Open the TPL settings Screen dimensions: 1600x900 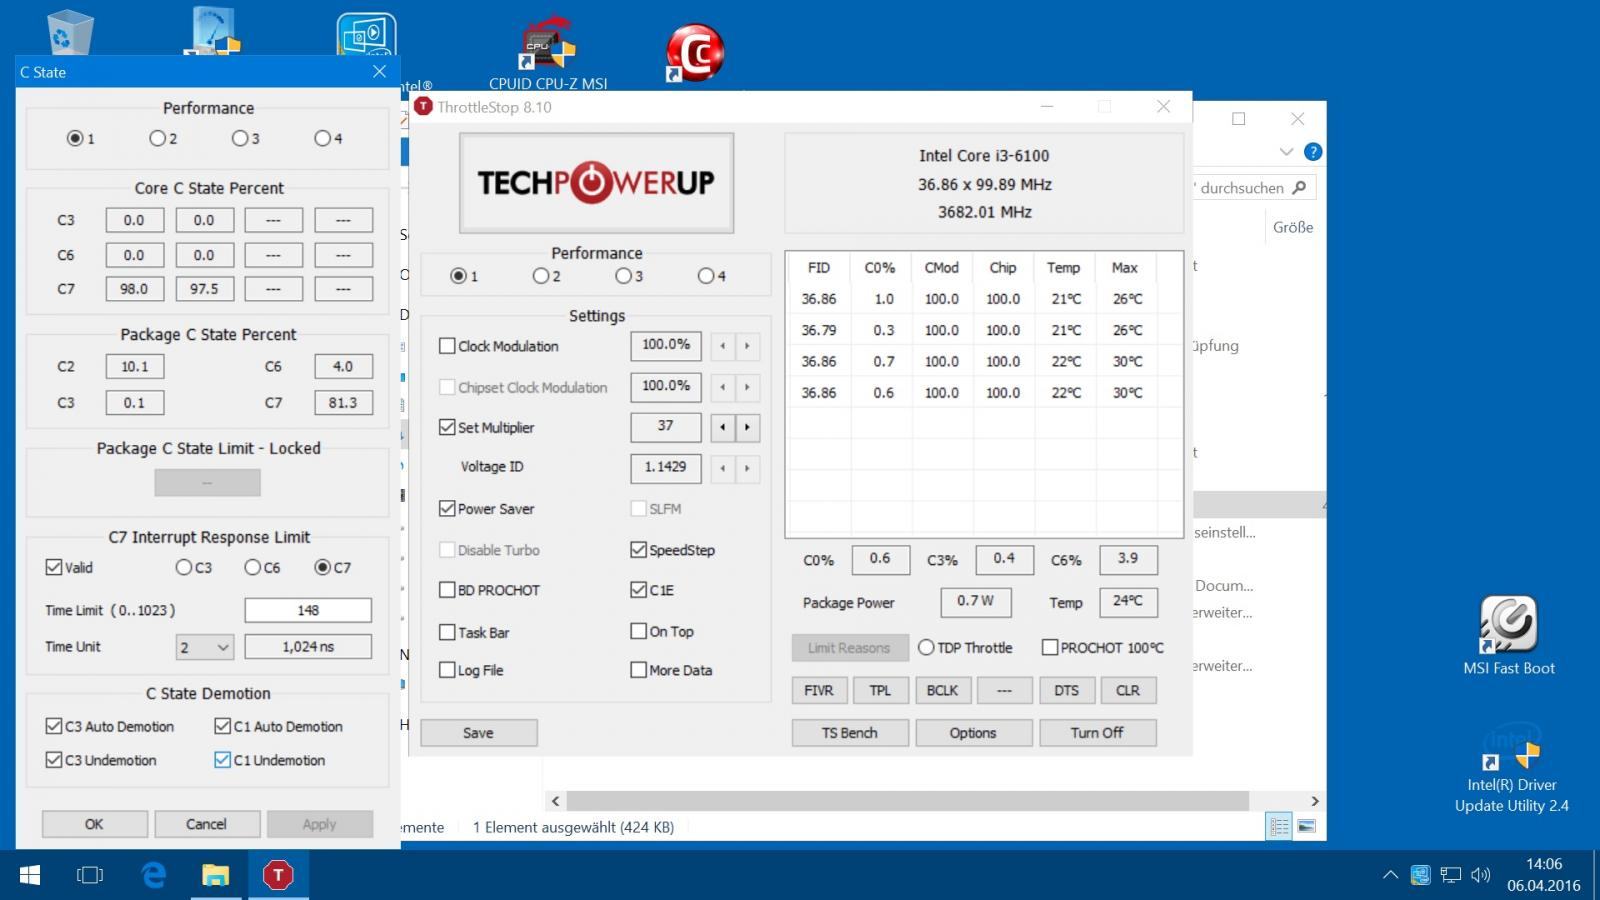click(x=880, y=690)
